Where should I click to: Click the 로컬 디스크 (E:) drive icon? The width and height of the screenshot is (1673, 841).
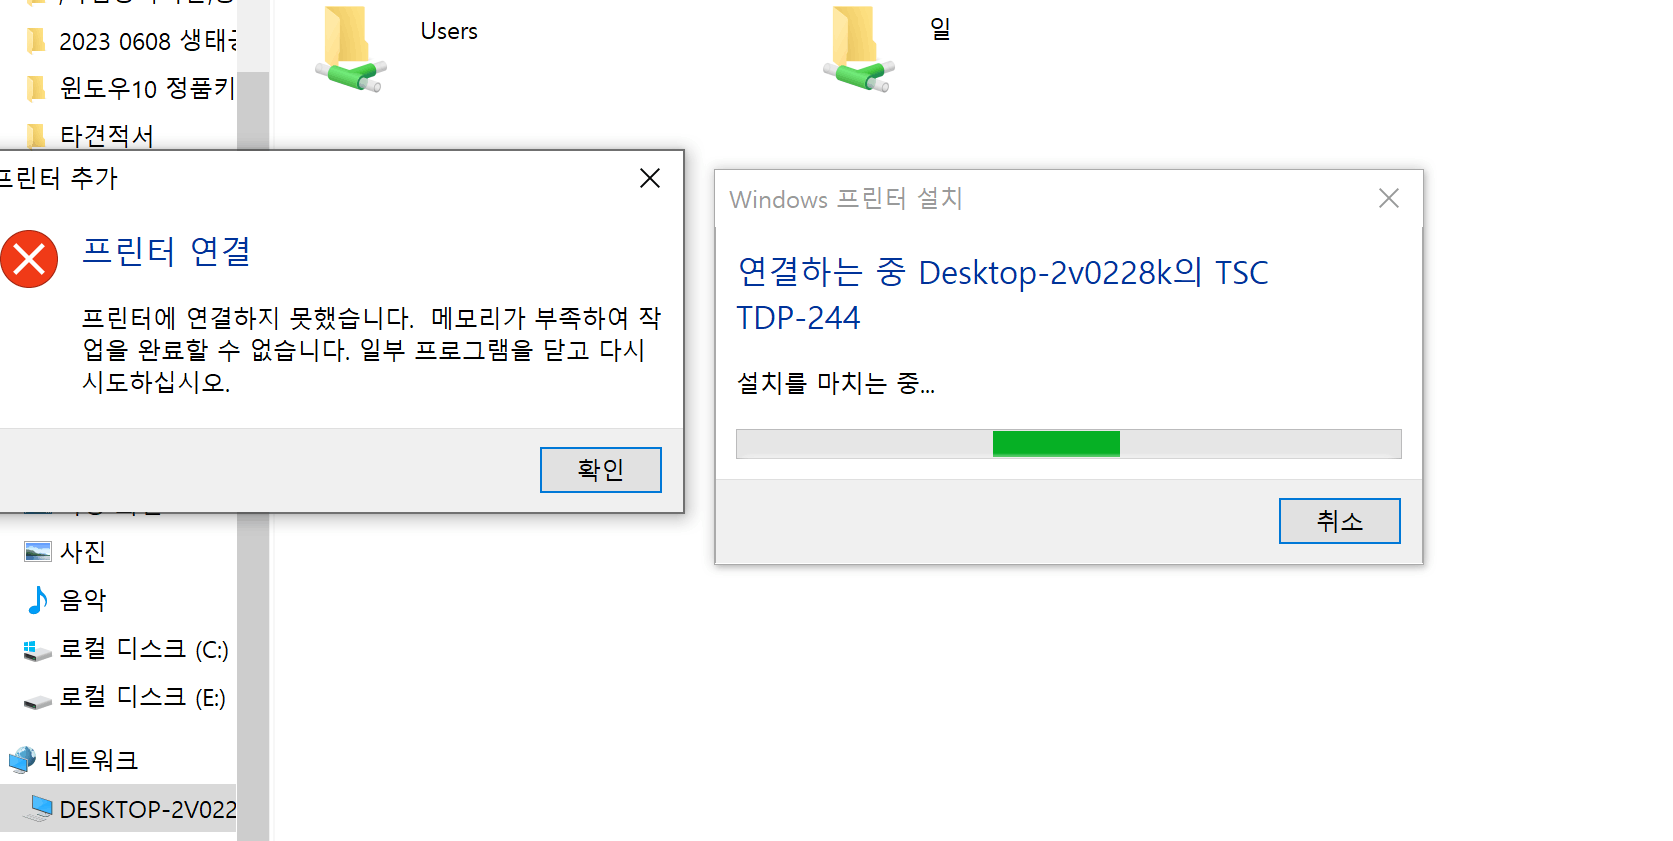[37, 701]
